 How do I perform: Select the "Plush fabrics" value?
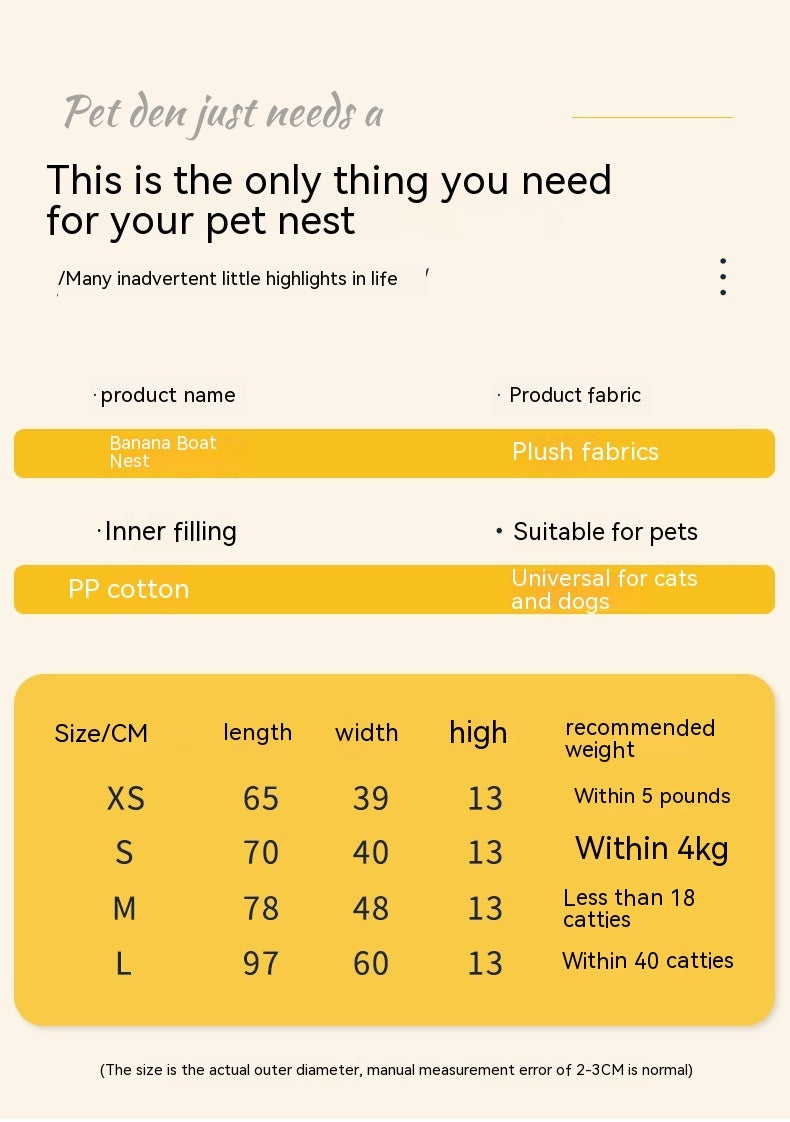coord(585,452)
